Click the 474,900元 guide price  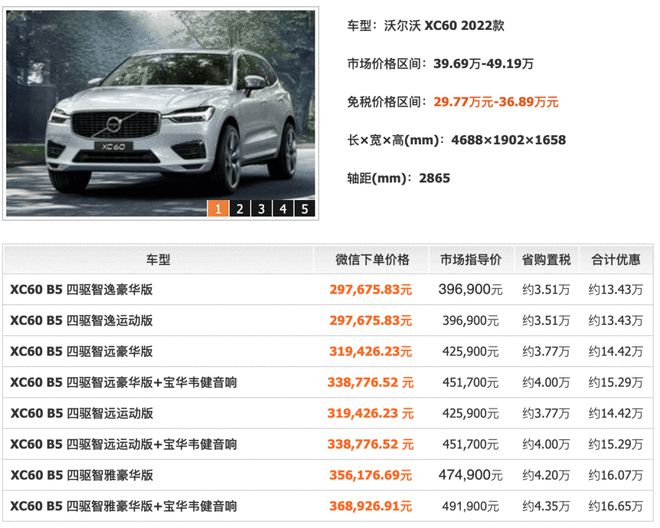pyautogui.click(x=471, y=475)
